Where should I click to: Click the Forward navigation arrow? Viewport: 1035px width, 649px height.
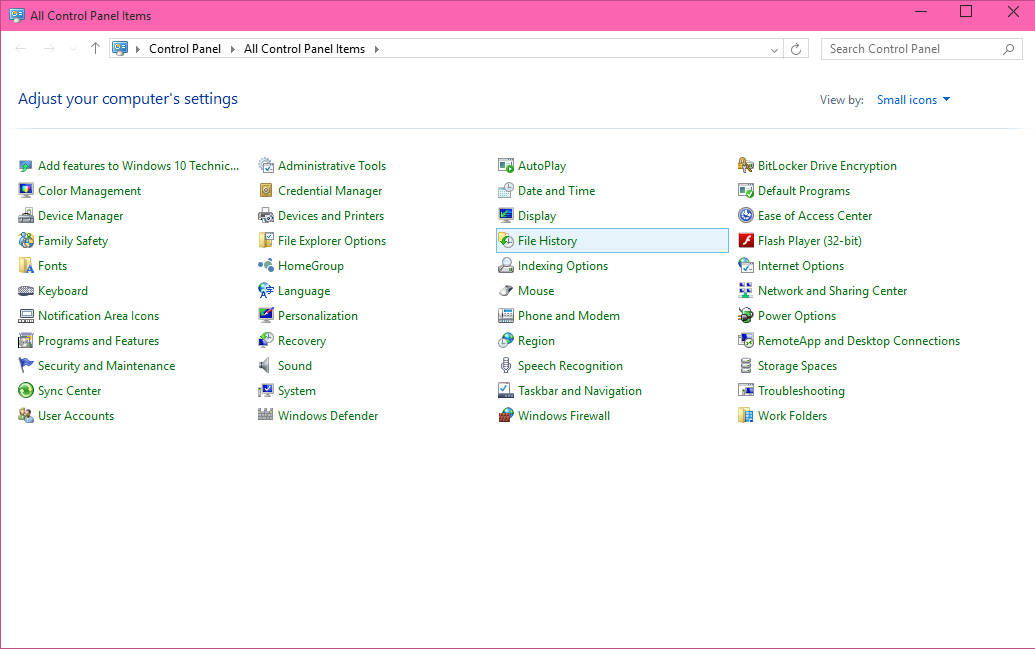pos(49,49)
